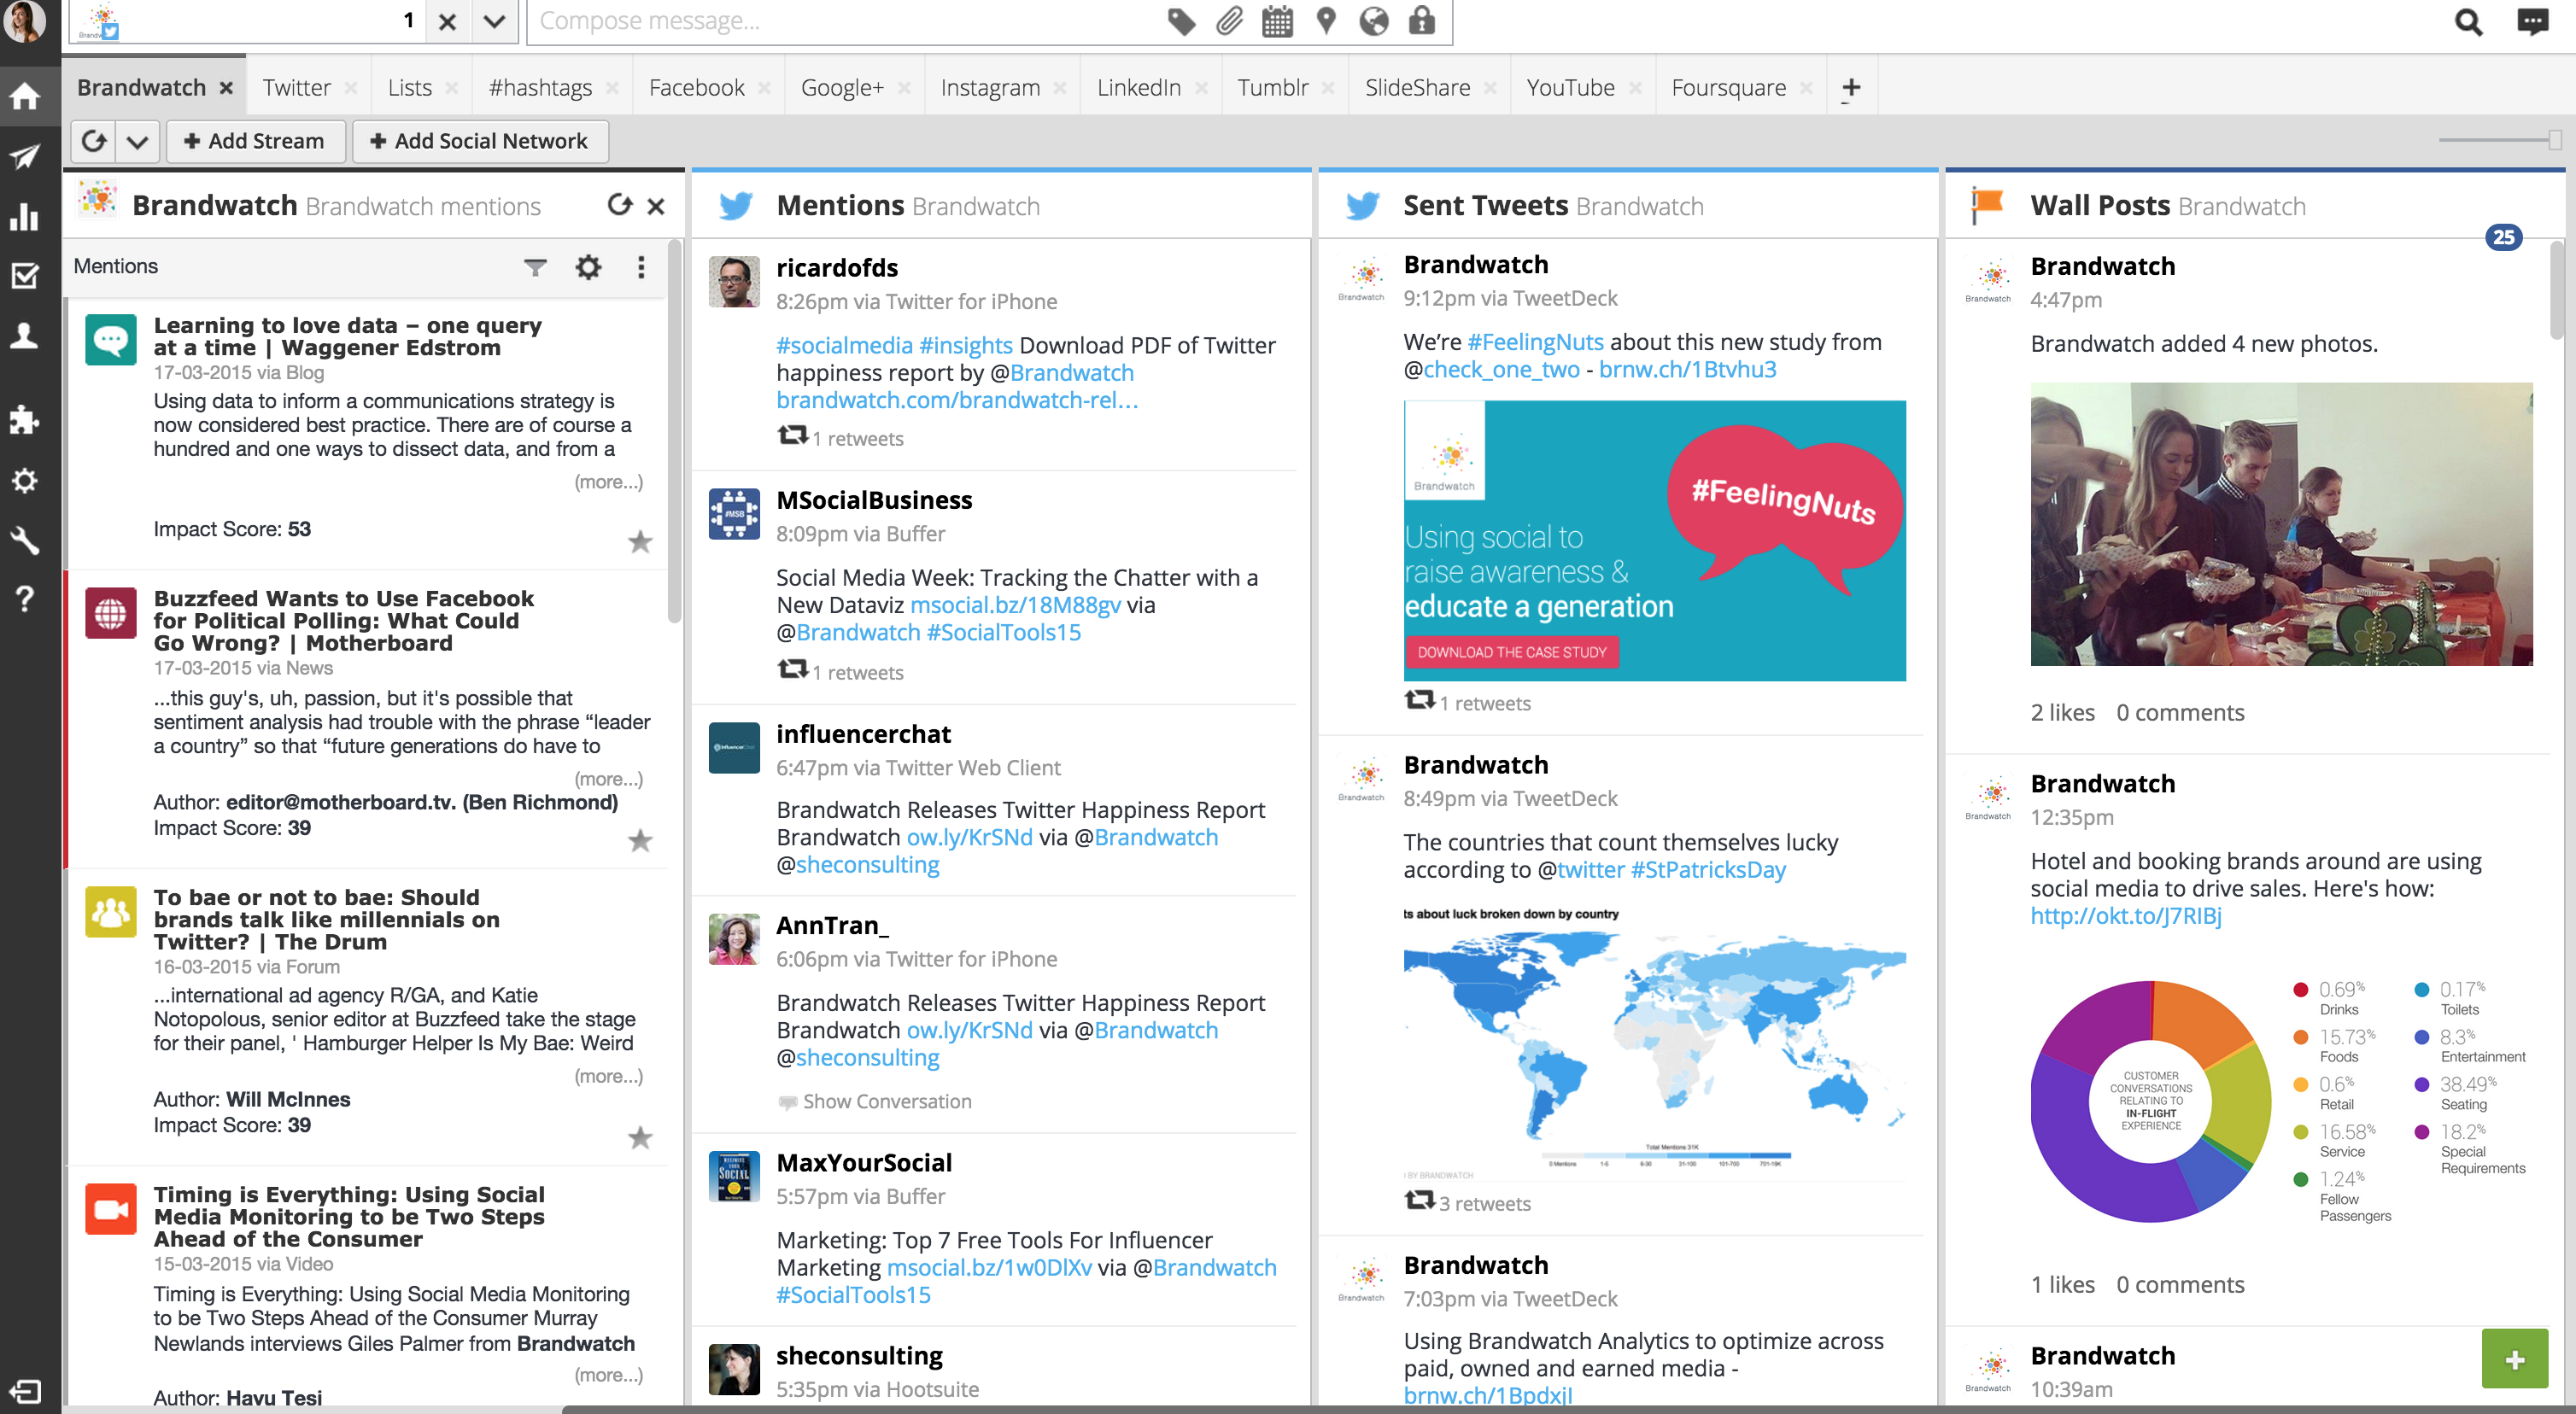Screen dimensions: 2576x1414
Task: Switch to the Twitter tab
Action: [x=296, y=88]
